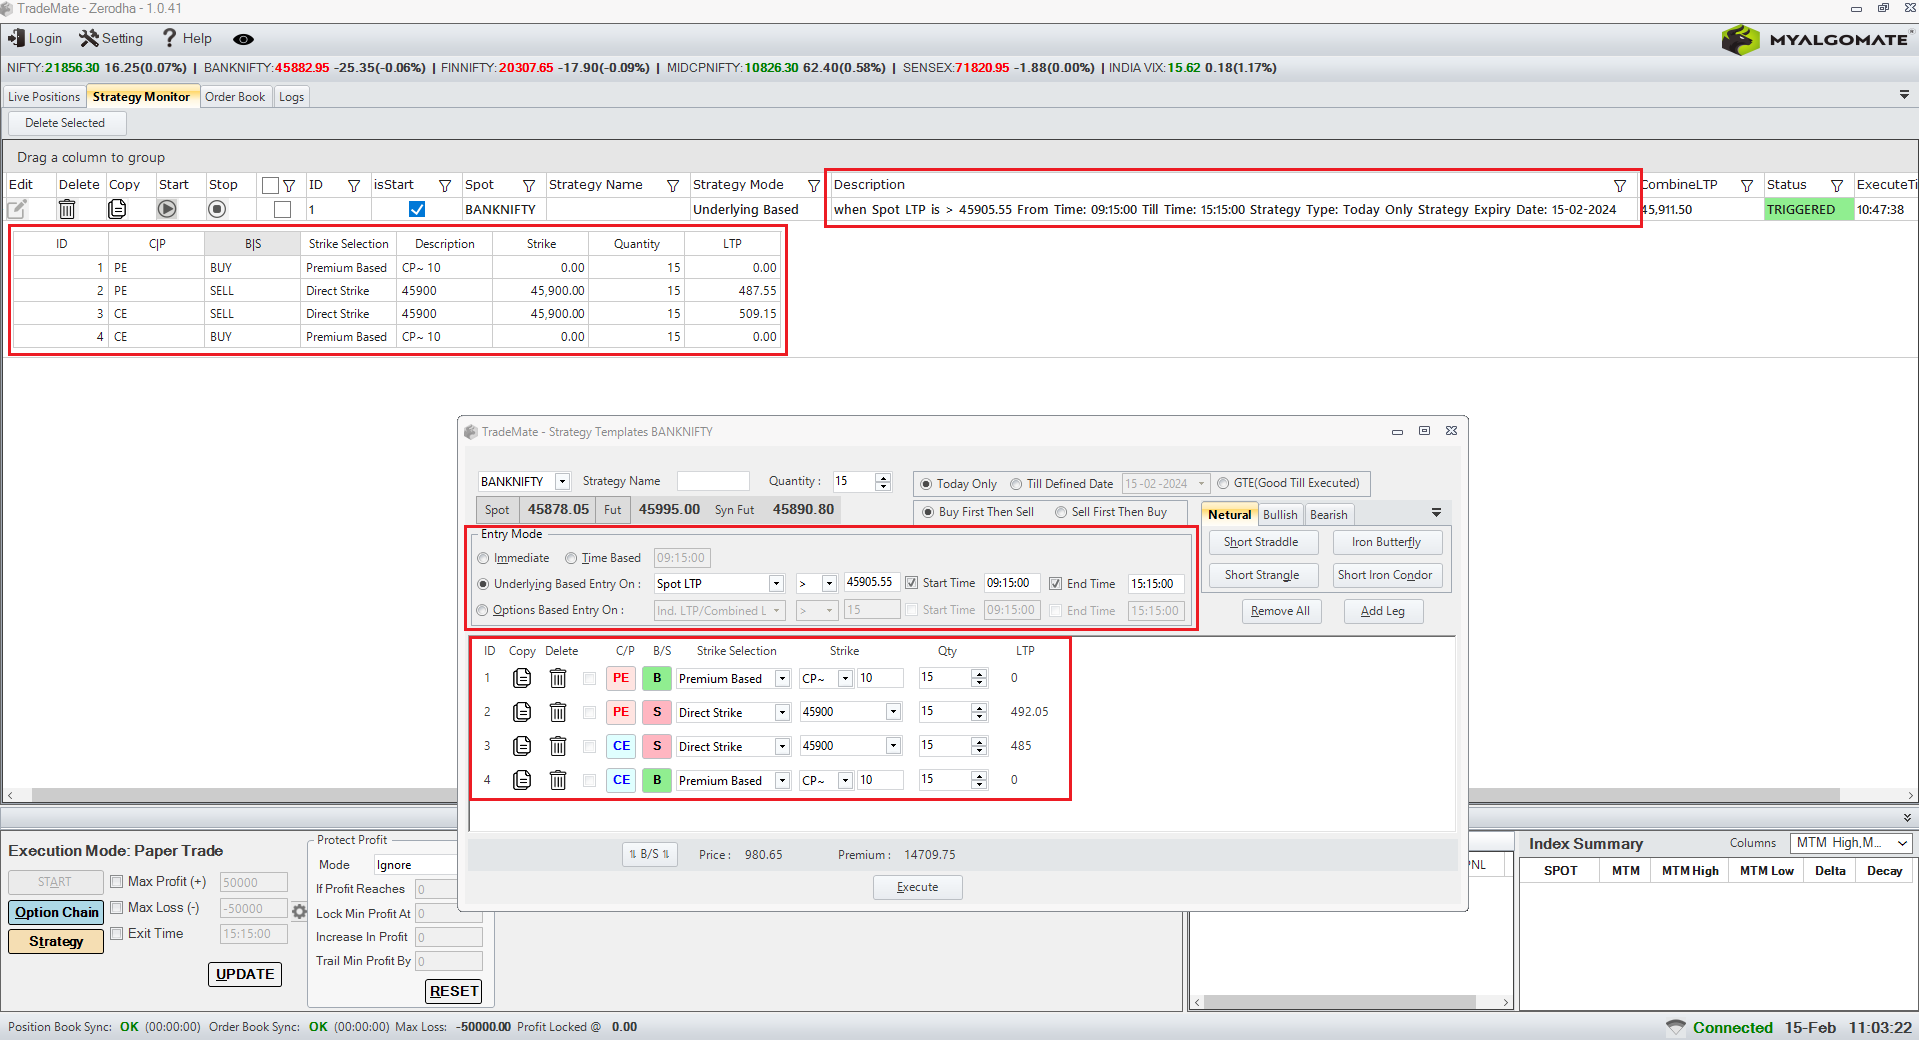Screen dimensions: 1919x1040
Task: Click the Add Leg button
Action: coord(1382,611)
